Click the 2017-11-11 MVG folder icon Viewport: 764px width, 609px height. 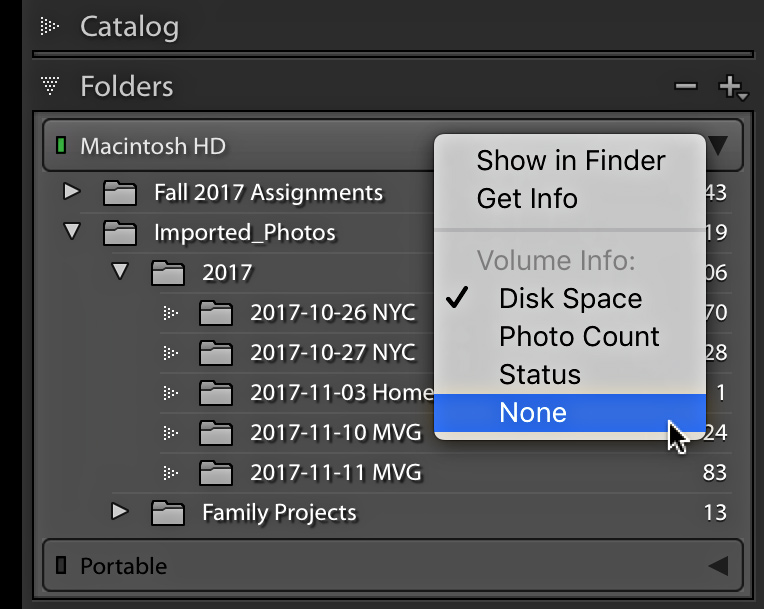pos(215,473)
